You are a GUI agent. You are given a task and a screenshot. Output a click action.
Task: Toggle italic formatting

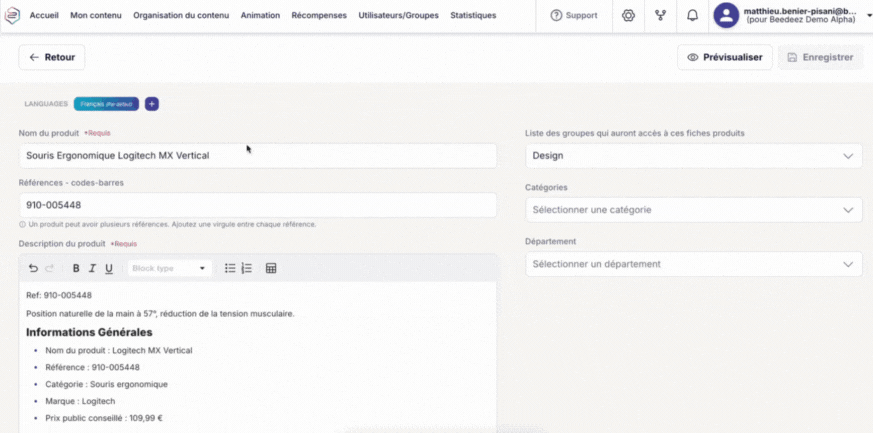pos(92,268)
